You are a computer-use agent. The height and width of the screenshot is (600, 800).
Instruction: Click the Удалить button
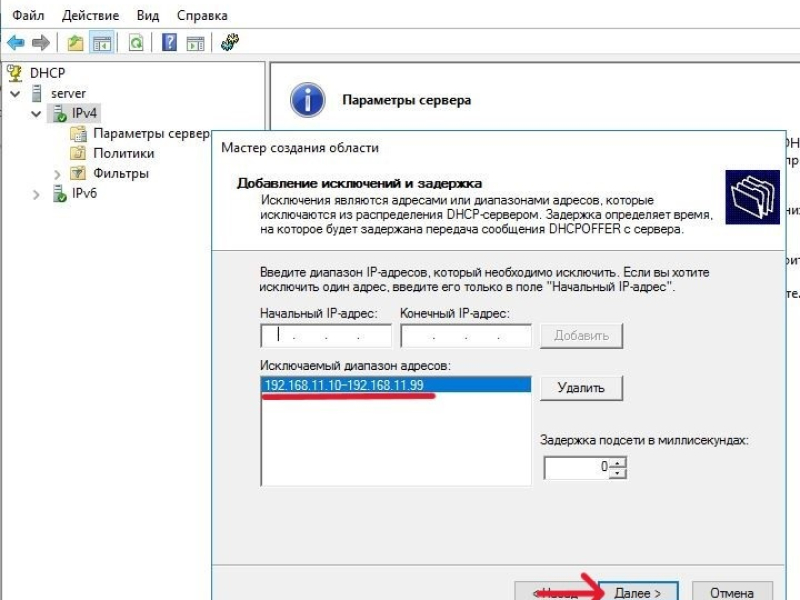(x=582, y=388)
